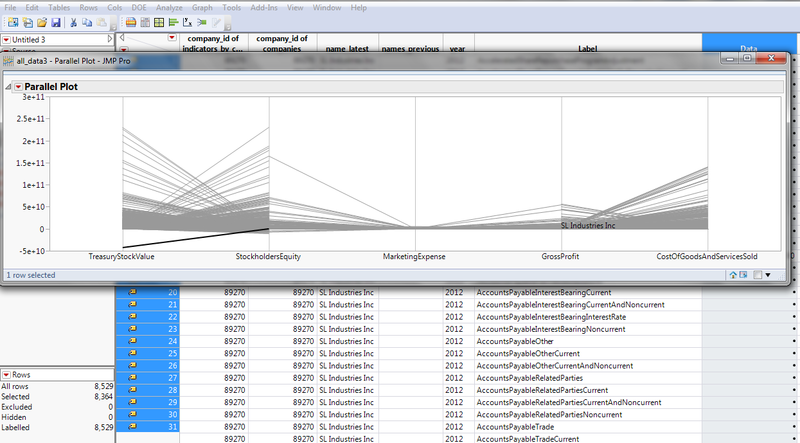This screenshot has width=800, height=443.
Task: Open the Untitled 3 red triangle menu
Action: click(x=6, y=40)
